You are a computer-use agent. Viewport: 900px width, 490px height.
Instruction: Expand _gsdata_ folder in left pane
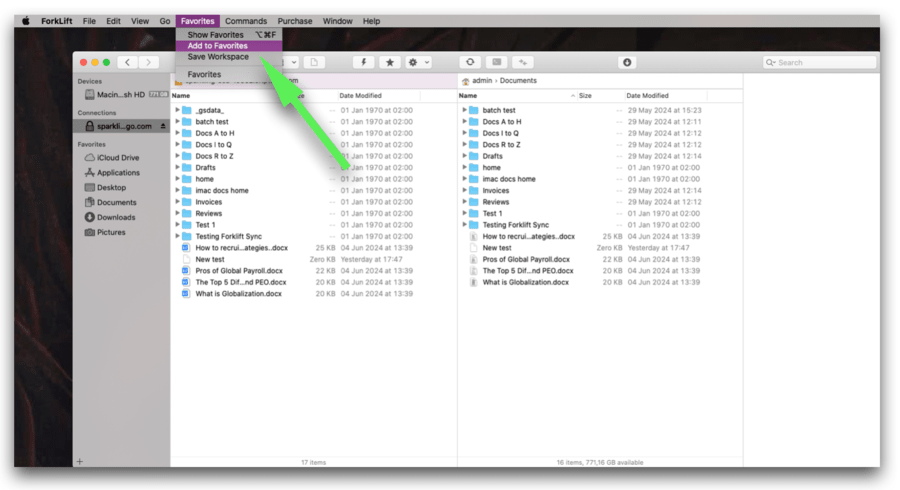coord(177,110)
